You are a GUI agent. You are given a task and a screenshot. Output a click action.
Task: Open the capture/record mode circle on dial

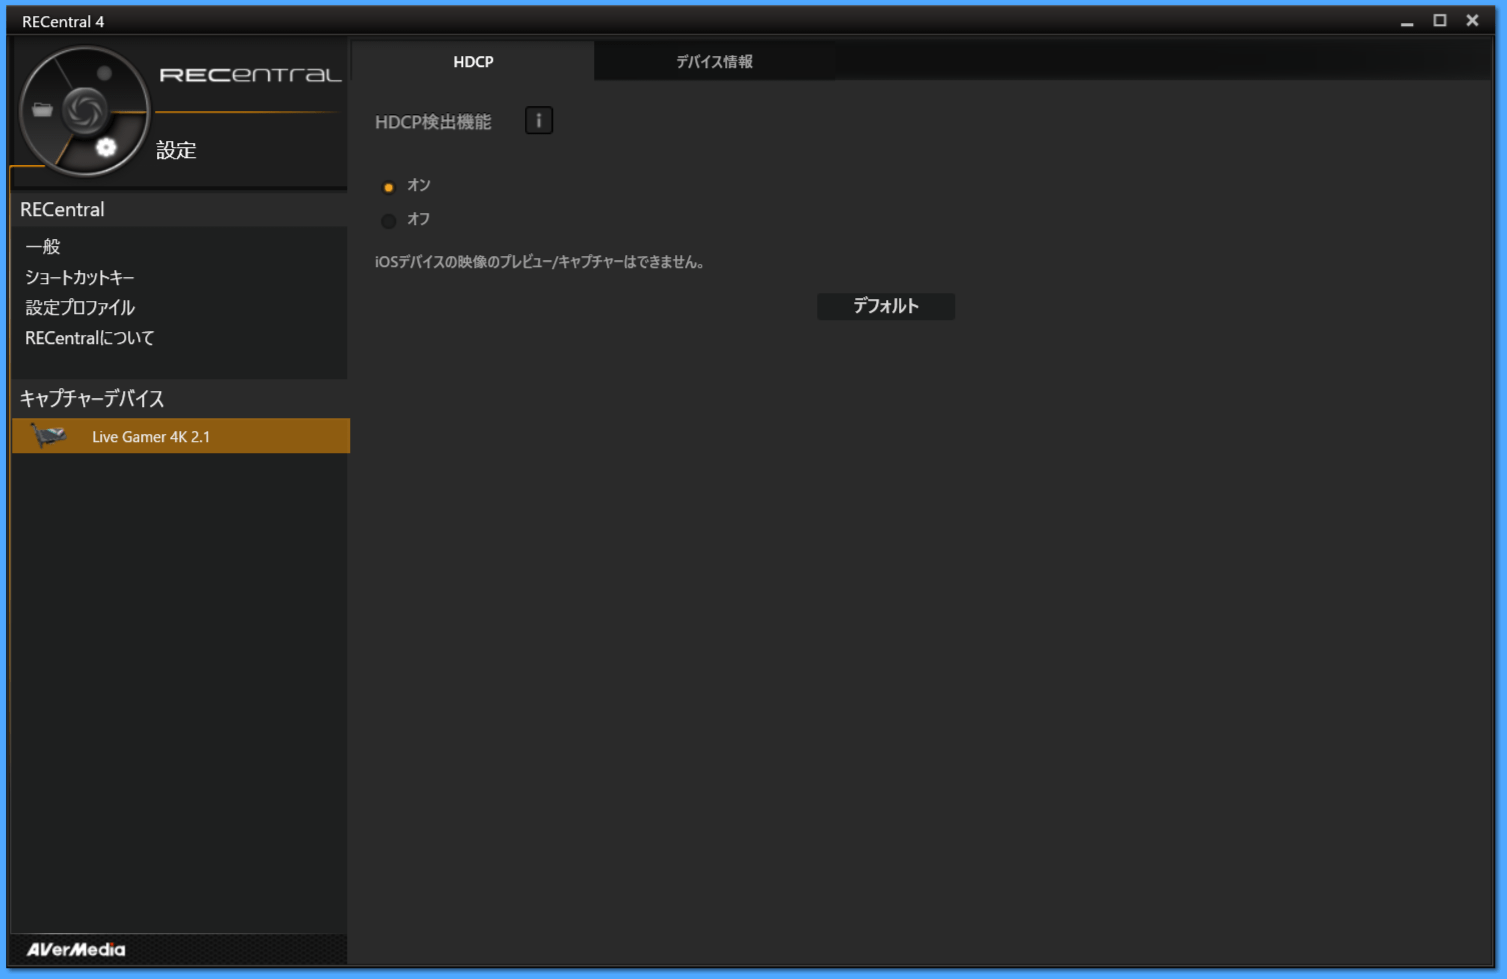[x=104, y=73]
